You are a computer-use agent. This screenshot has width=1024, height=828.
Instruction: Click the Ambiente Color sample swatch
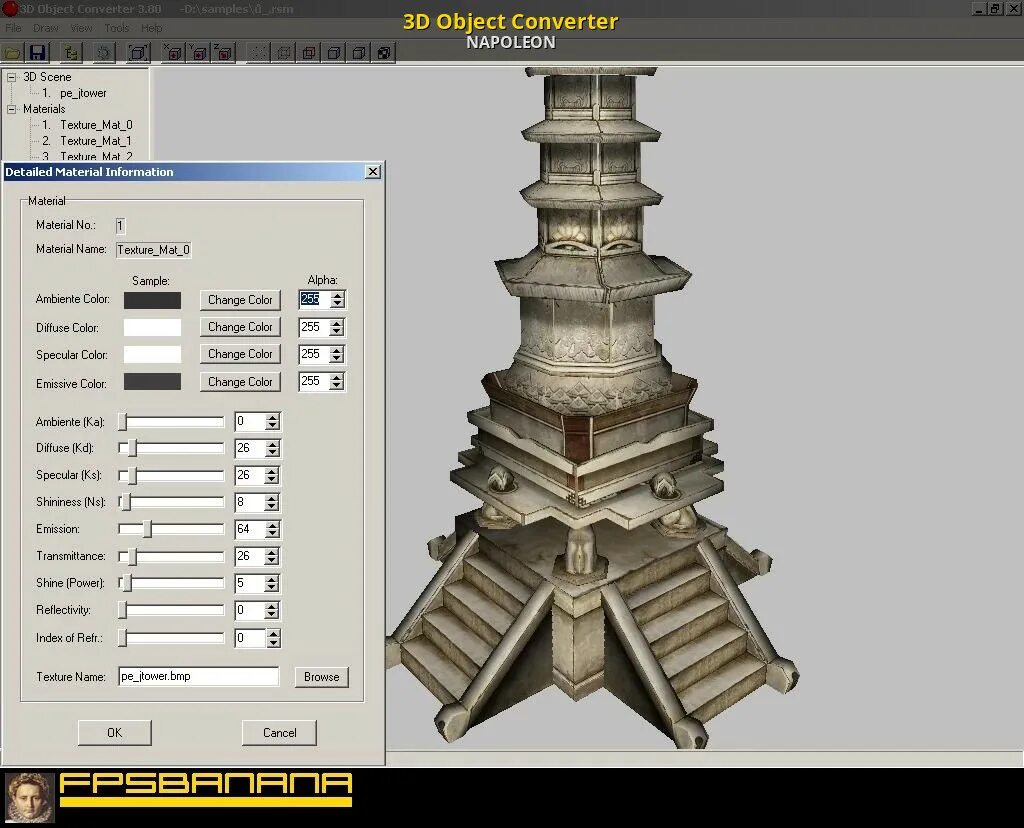152,300
